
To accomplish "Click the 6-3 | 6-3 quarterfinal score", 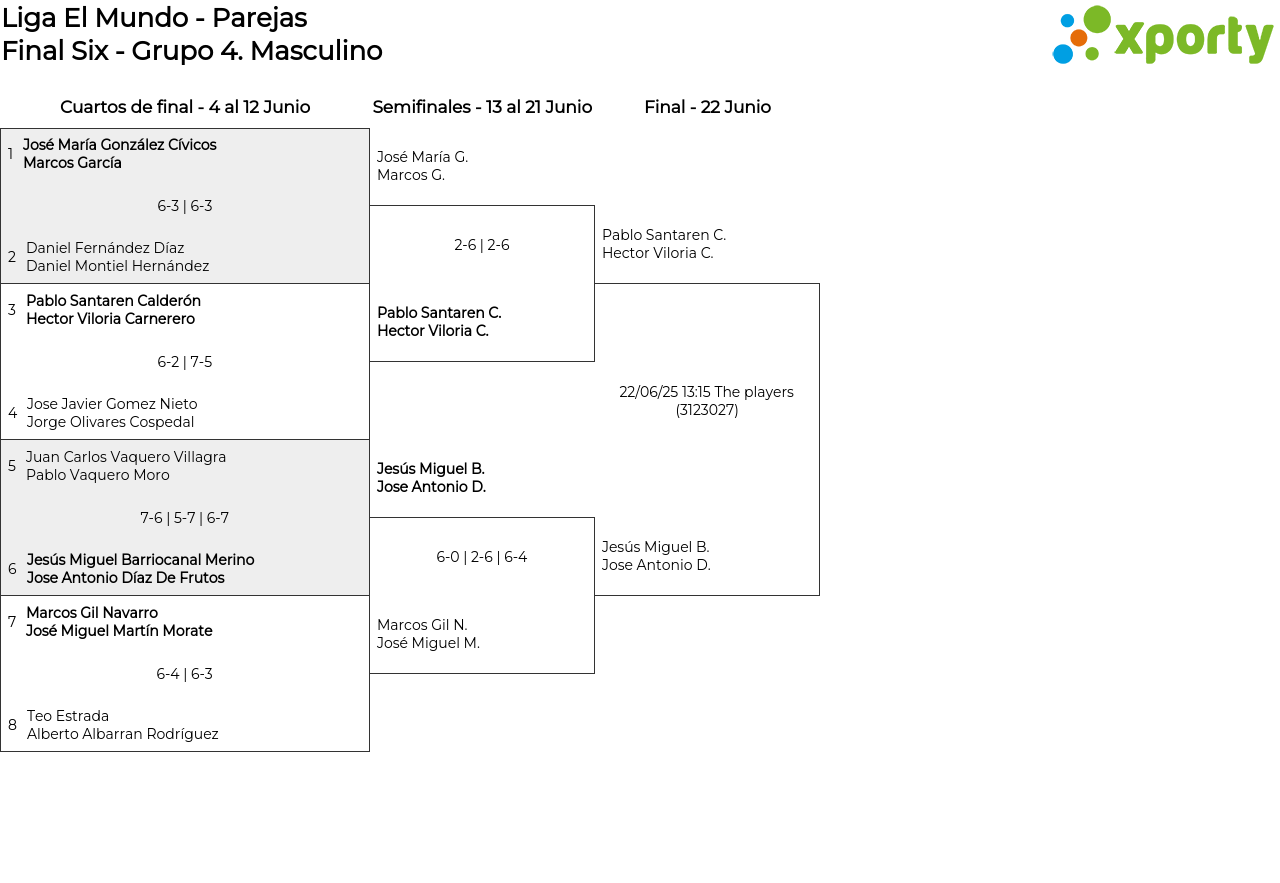I will pos(185,206).
